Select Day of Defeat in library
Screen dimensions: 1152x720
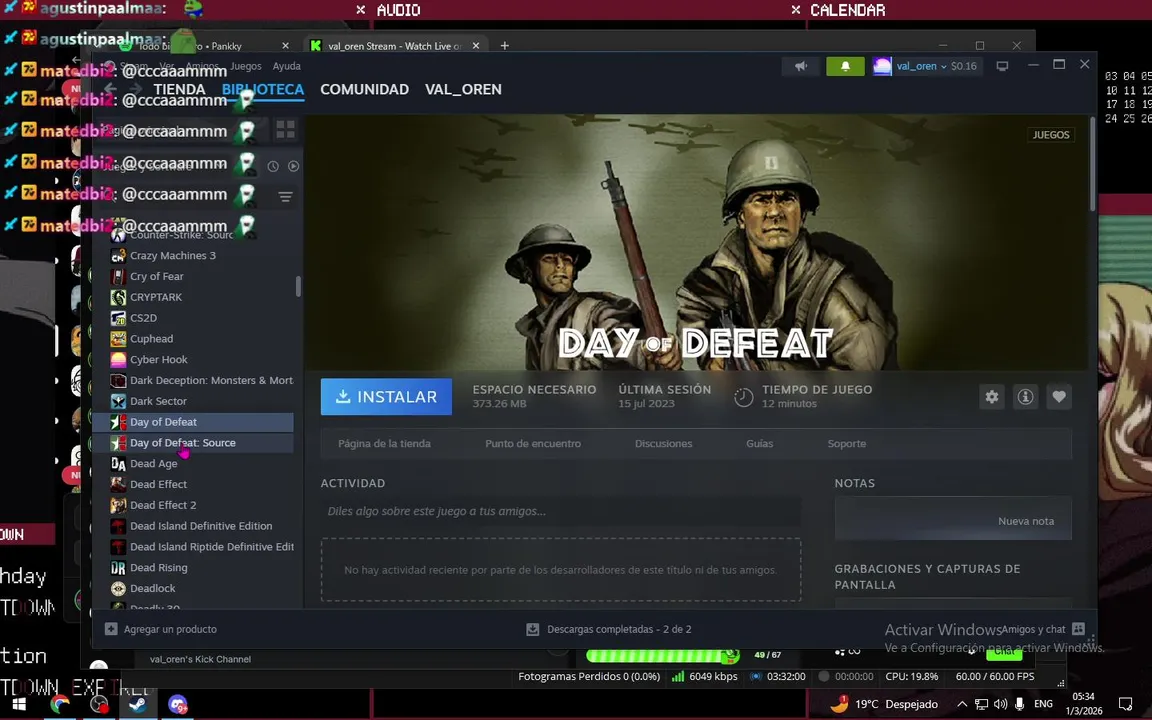click(192, 422)
